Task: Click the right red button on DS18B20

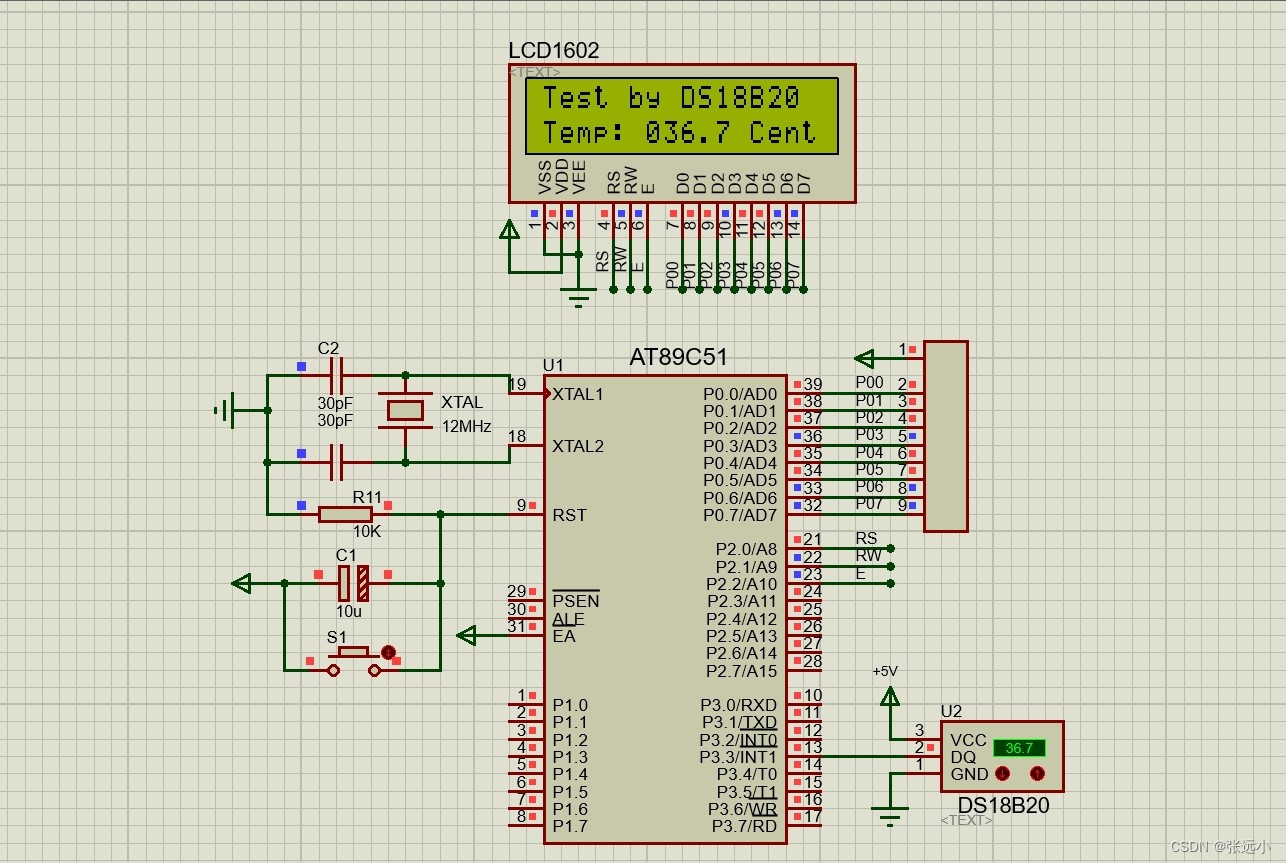Action: click(1037, 773)
